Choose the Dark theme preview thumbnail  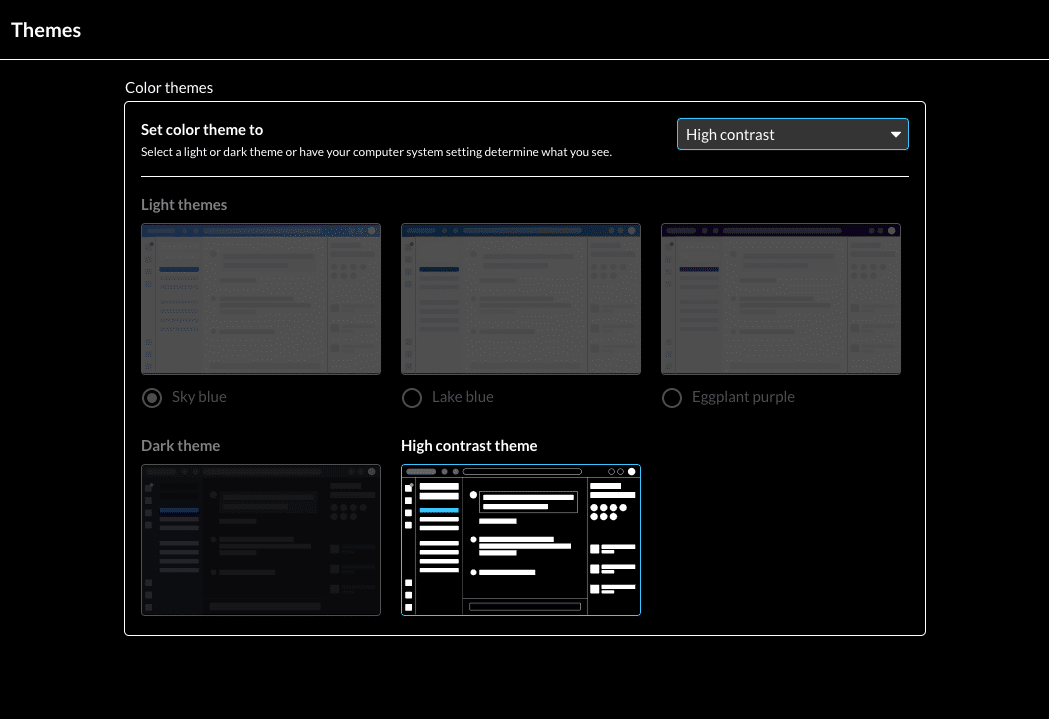click(x=261, y=540)
